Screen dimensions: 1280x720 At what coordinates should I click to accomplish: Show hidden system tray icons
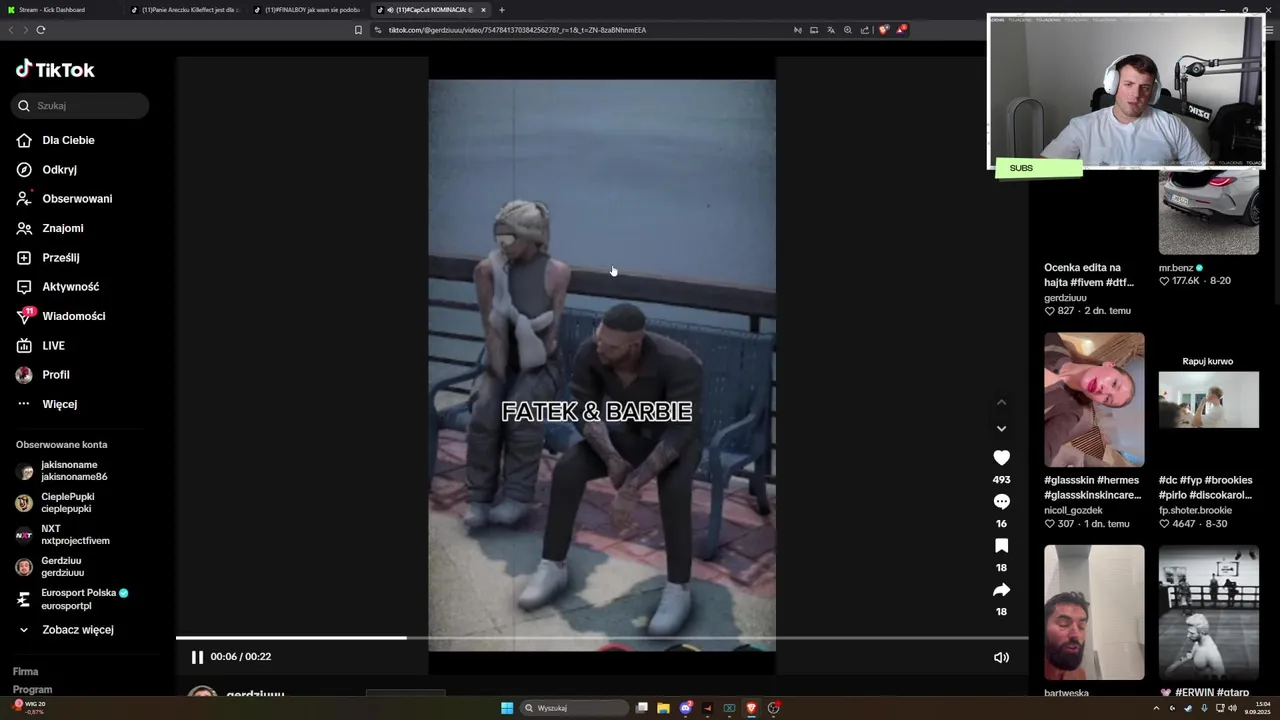1156,708
